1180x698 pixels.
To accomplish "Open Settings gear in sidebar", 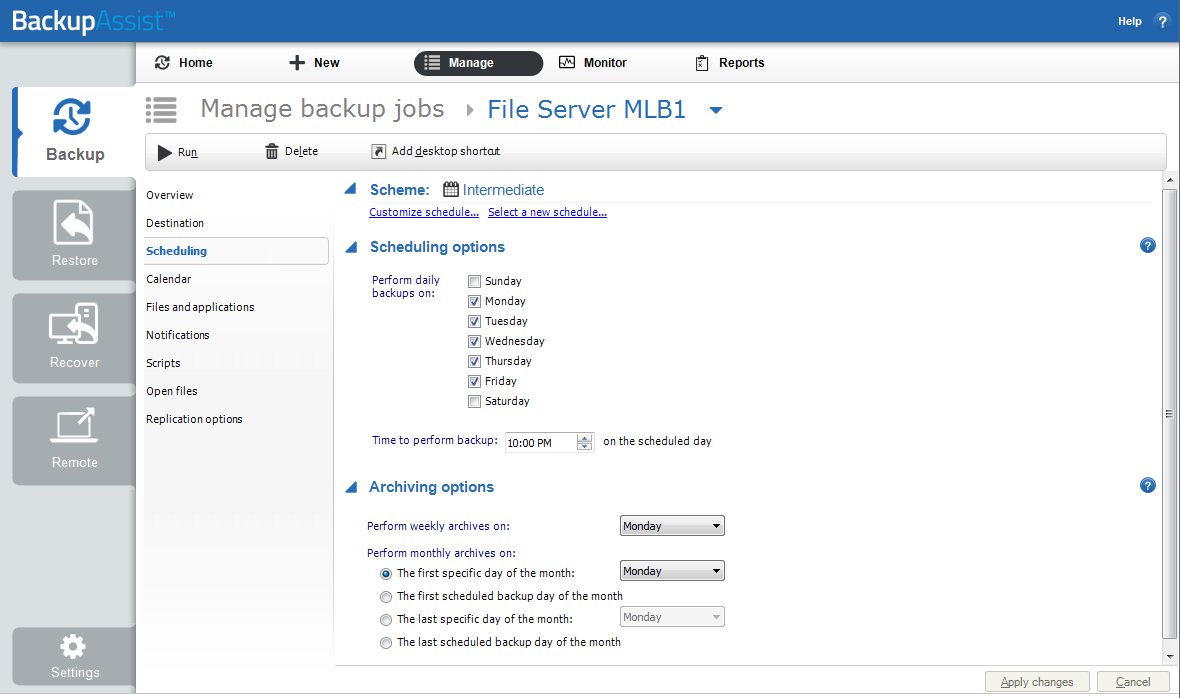I will pyautogui.click(x=74, y=647).
